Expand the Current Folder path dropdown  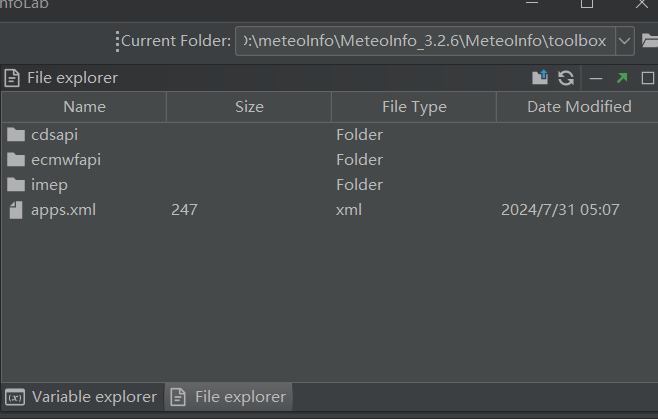[x=625, y=41]
